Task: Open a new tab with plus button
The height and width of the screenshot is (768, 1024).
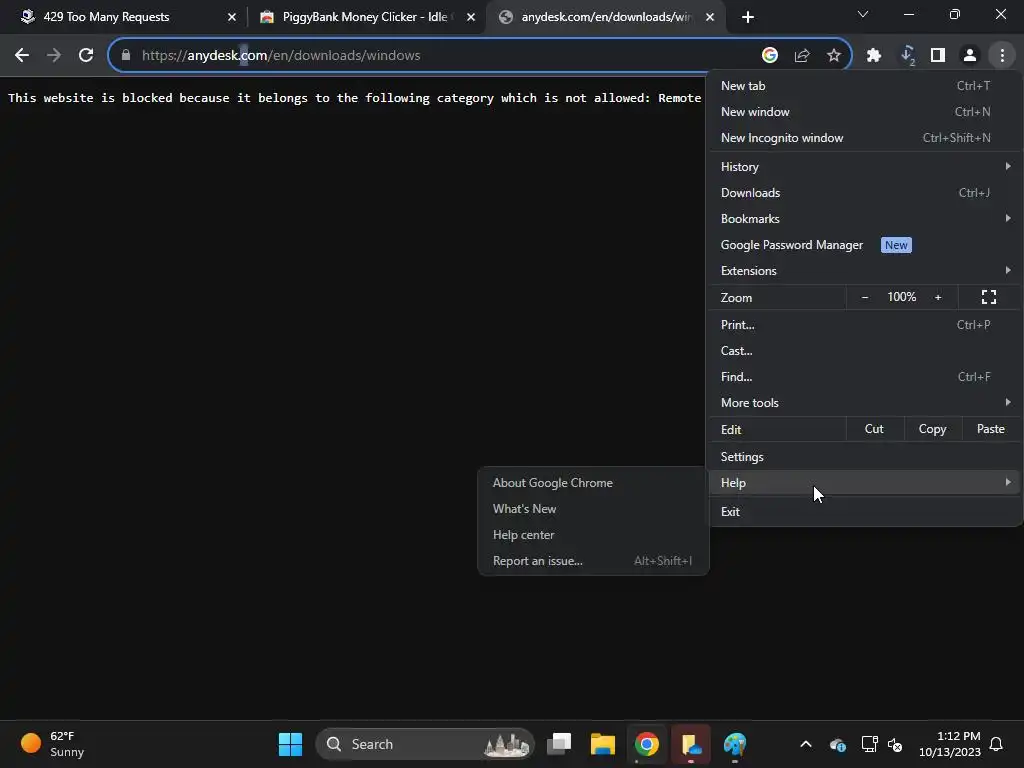Action: pyautogui.click(x=748, y=17)
